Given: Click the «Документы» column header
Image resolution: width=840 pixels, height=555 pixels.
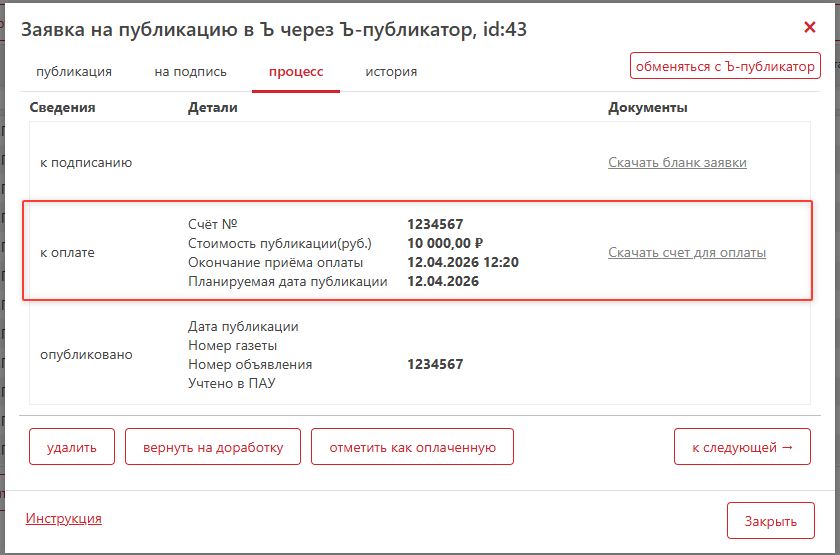Looking at the screenshot, I should point(647,108).
